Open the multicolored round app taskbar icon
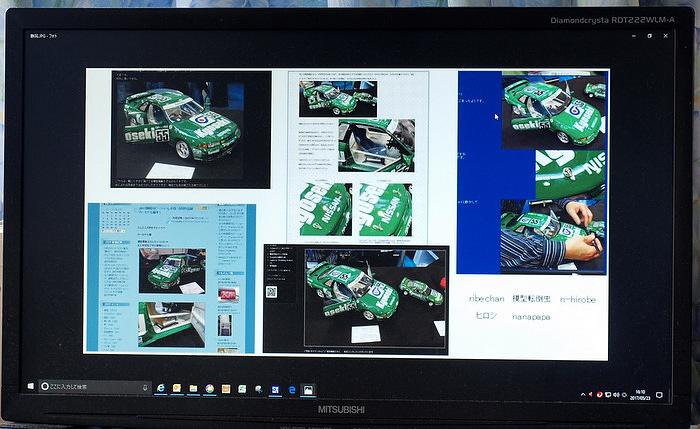This screenshot has height=429, width=700. 210,389
